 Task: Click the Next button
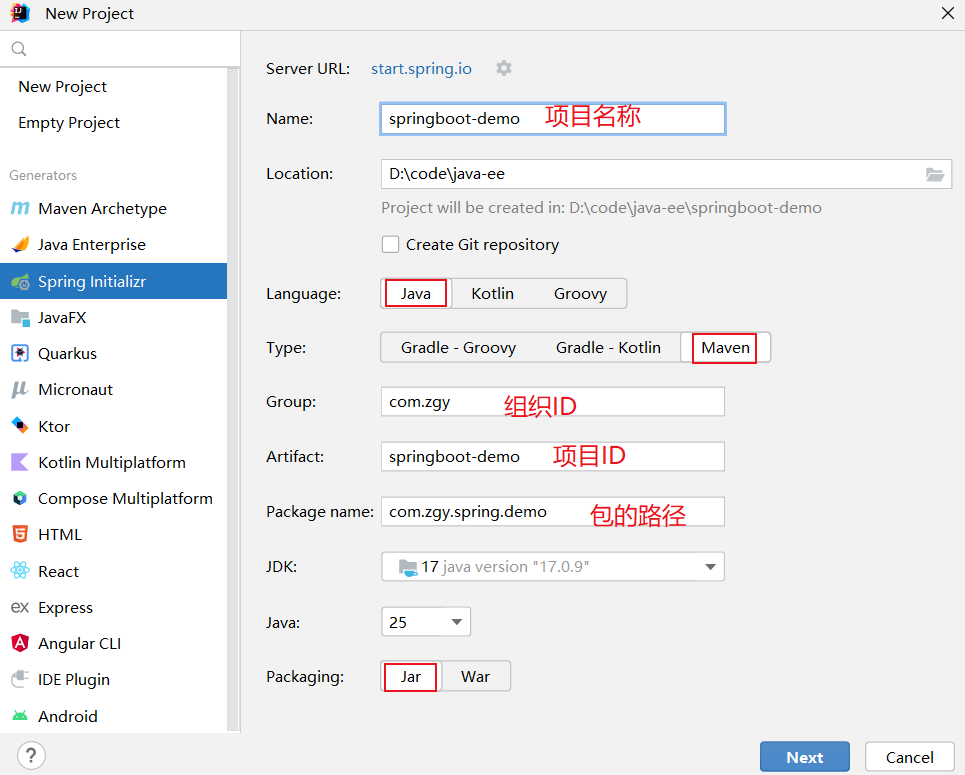tap(804, 757)
